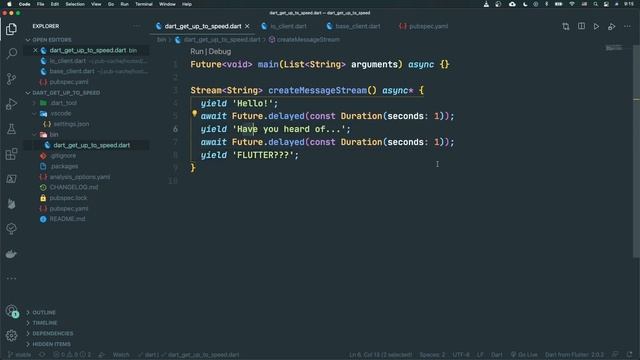
Task: Click the Watch item in status bar
Action: pyautogui.click(x=121, y=355)
